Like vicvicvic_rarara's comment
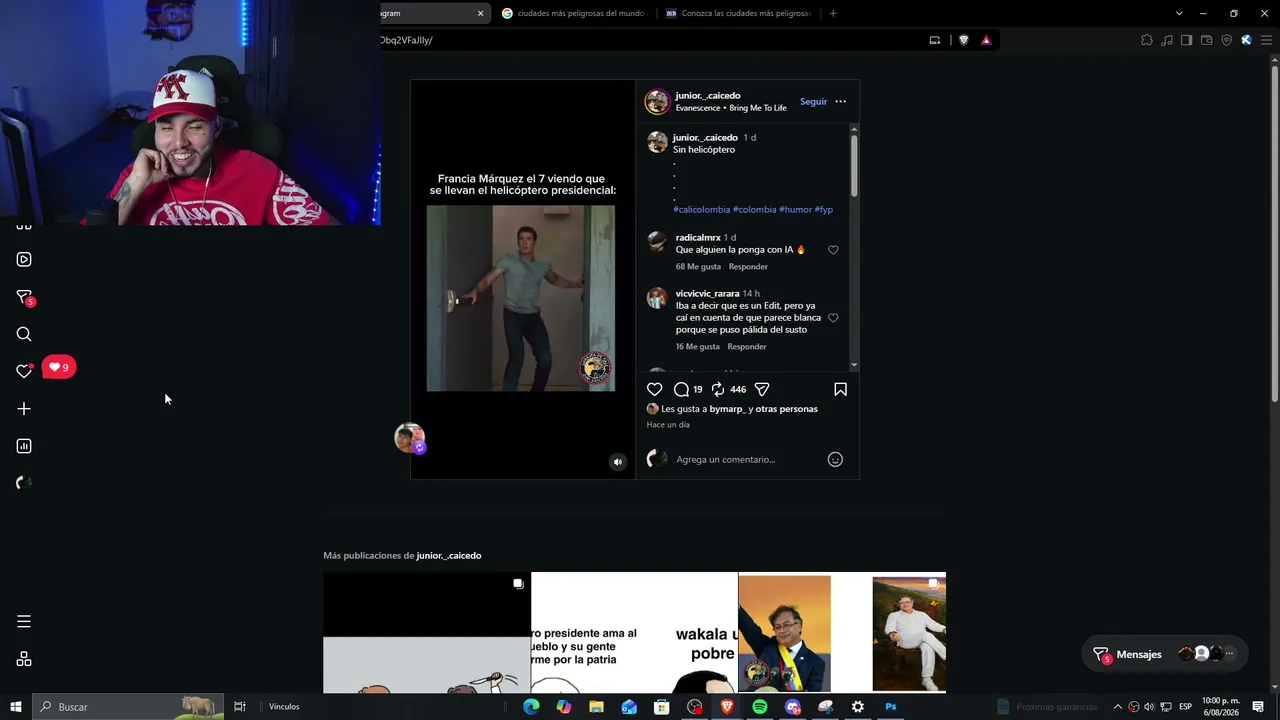 (x=833, y=318)
